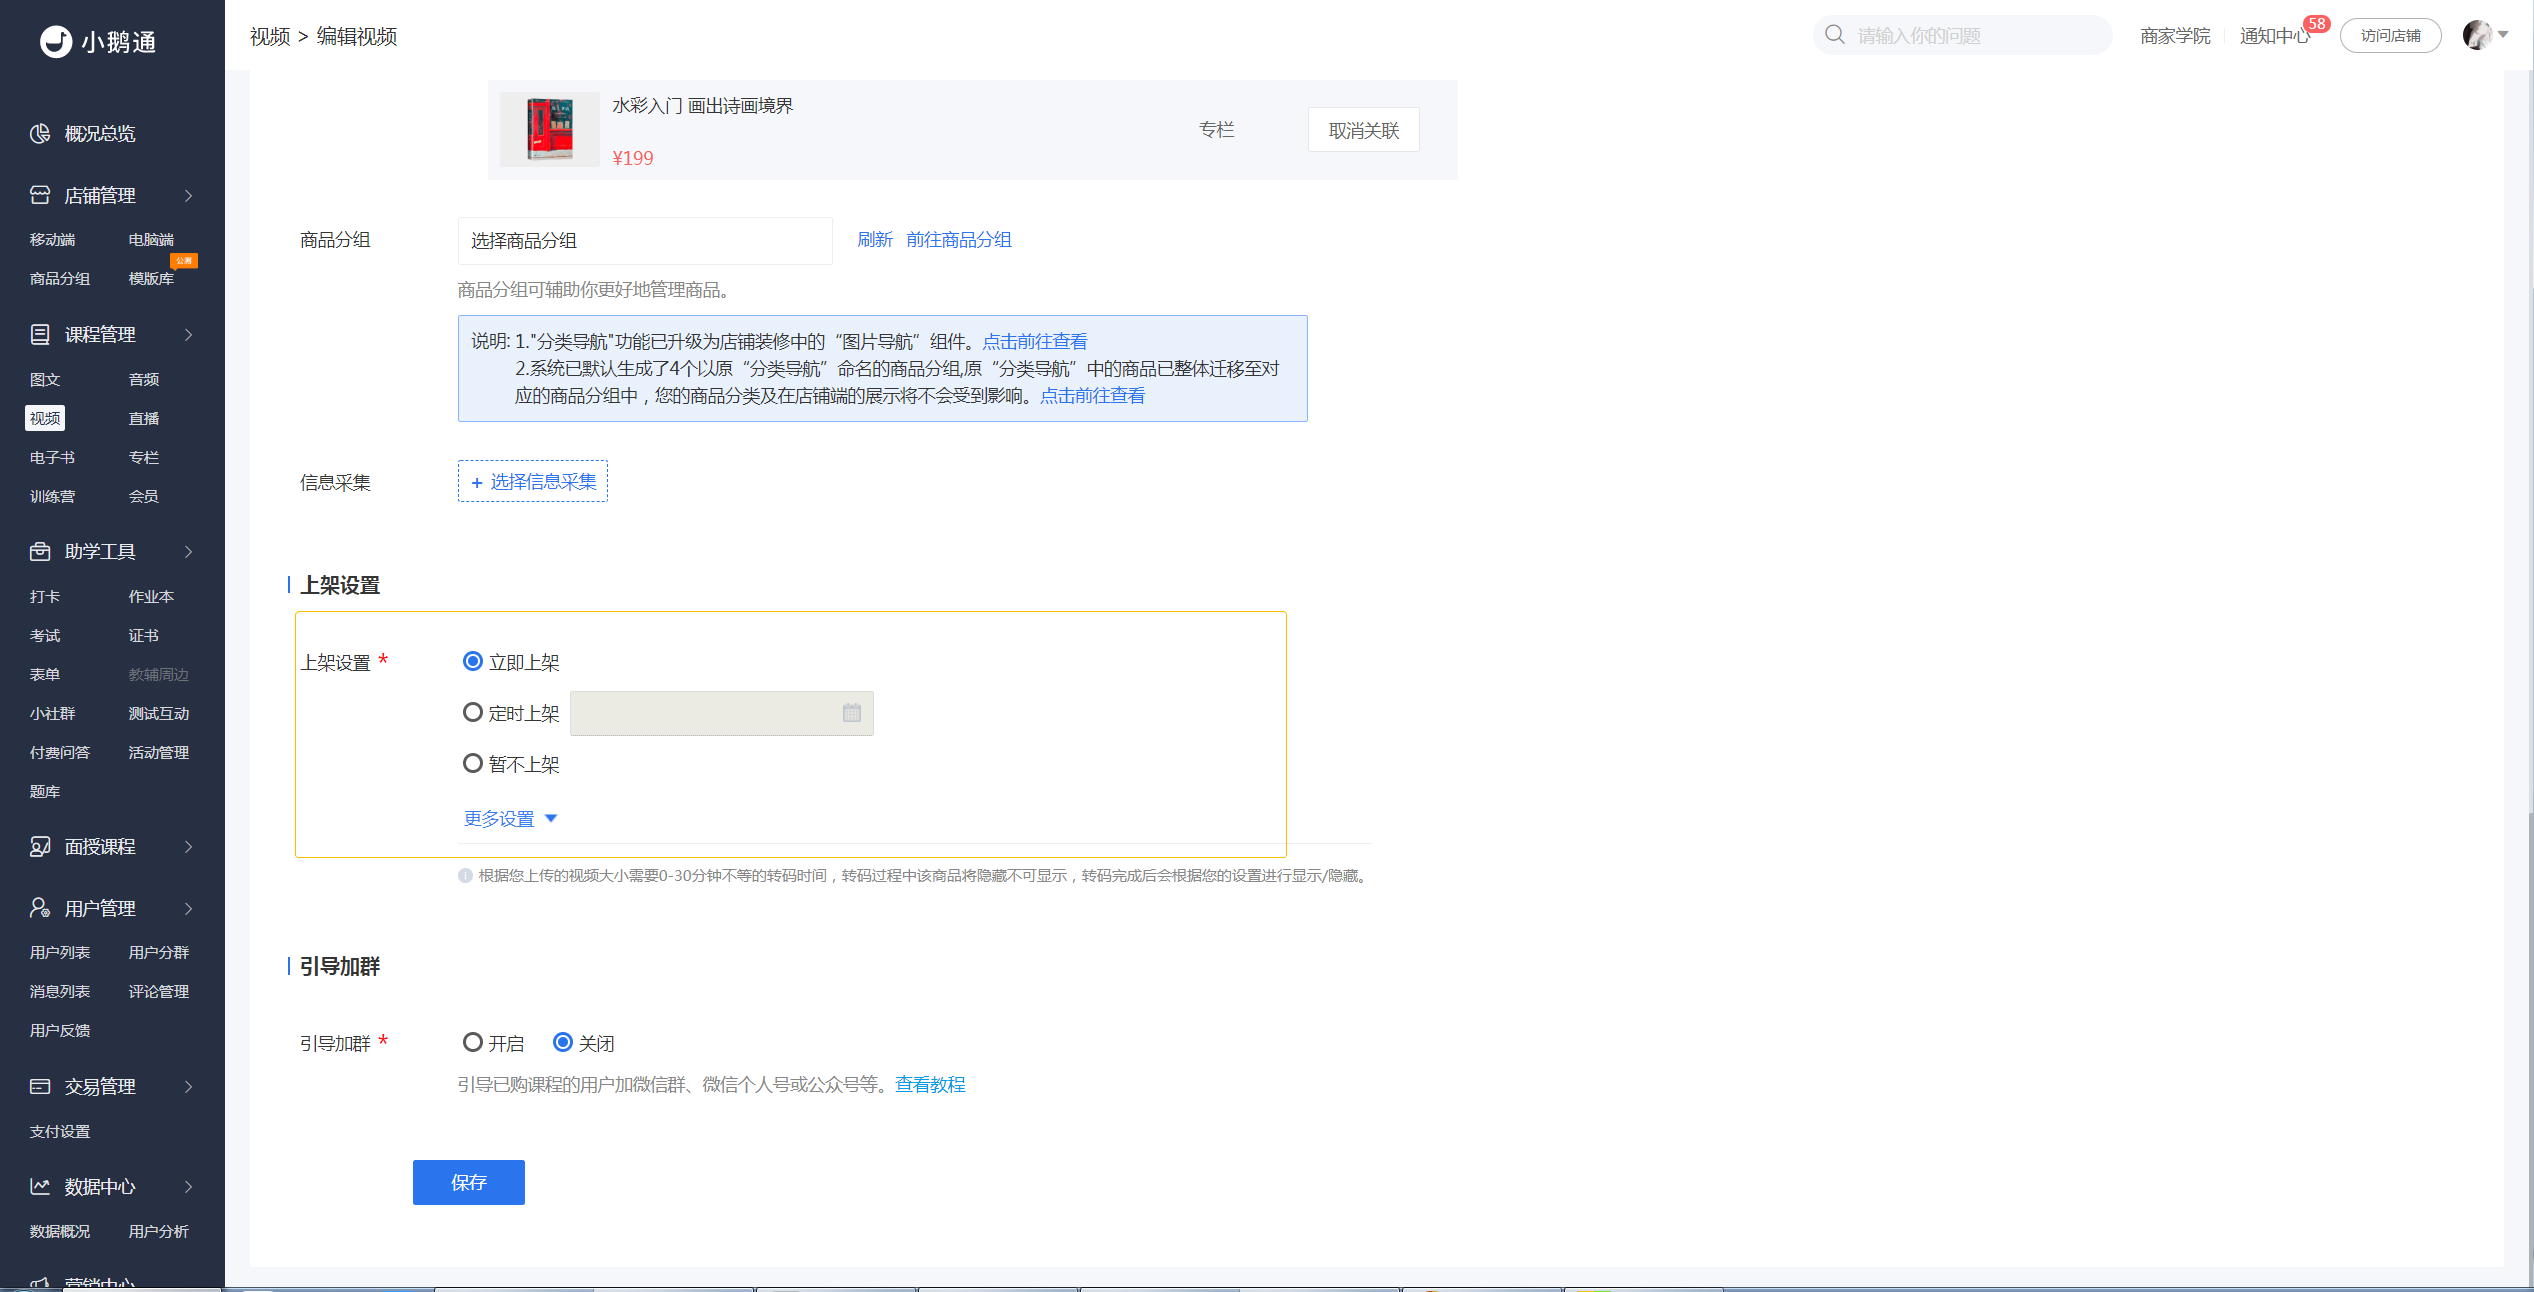Image resolution: width=2534 pixels, height=1292 pixels.
Task: Click the 概况总览 pie chart icon
Action: [x=40, y=133]
